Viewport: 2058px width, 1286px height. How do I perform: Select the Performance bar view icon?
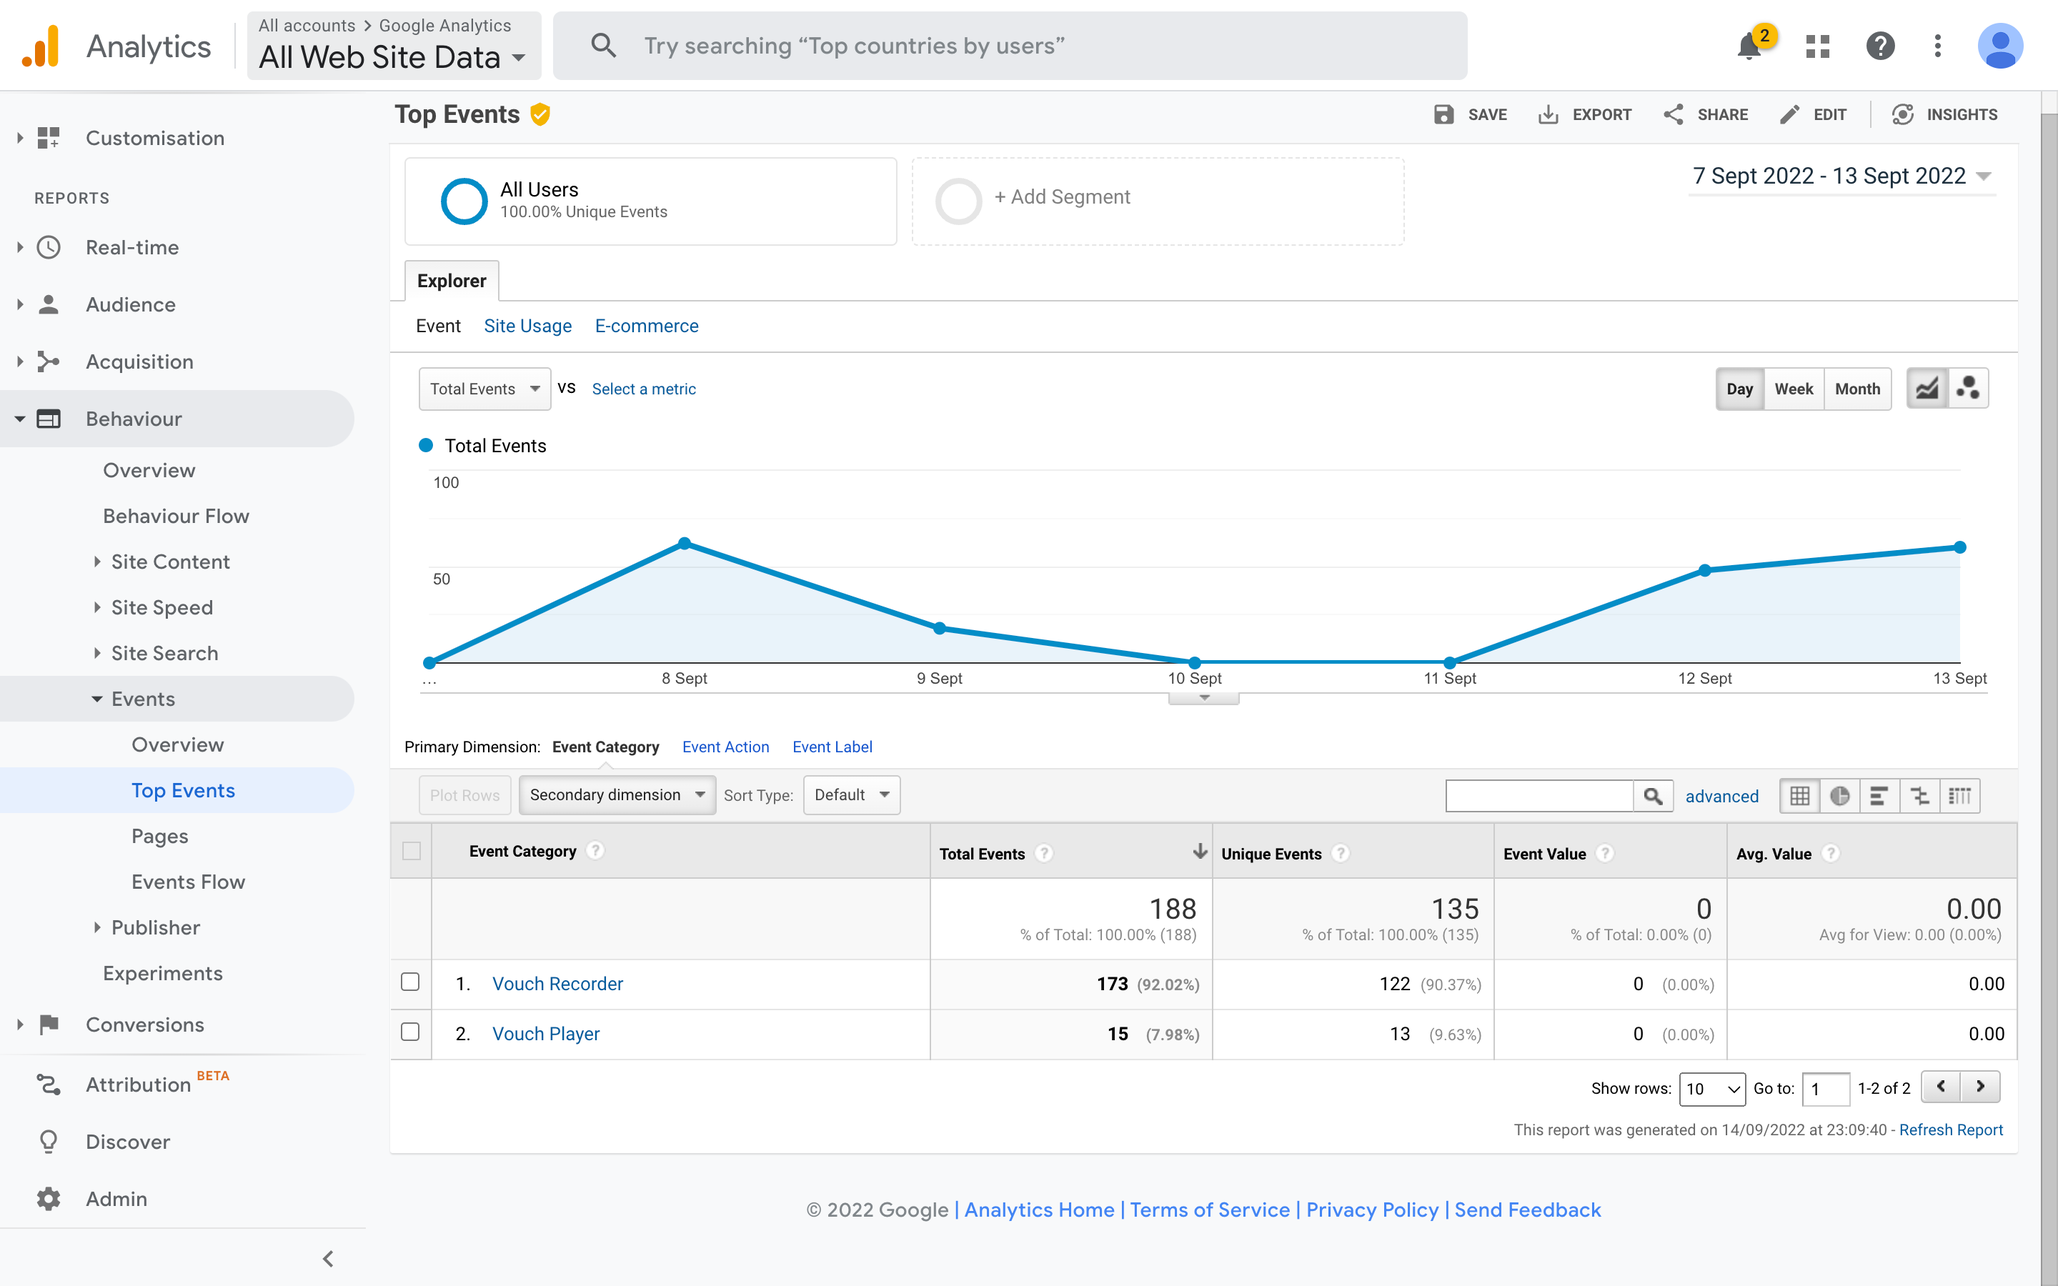(1879, 796)
